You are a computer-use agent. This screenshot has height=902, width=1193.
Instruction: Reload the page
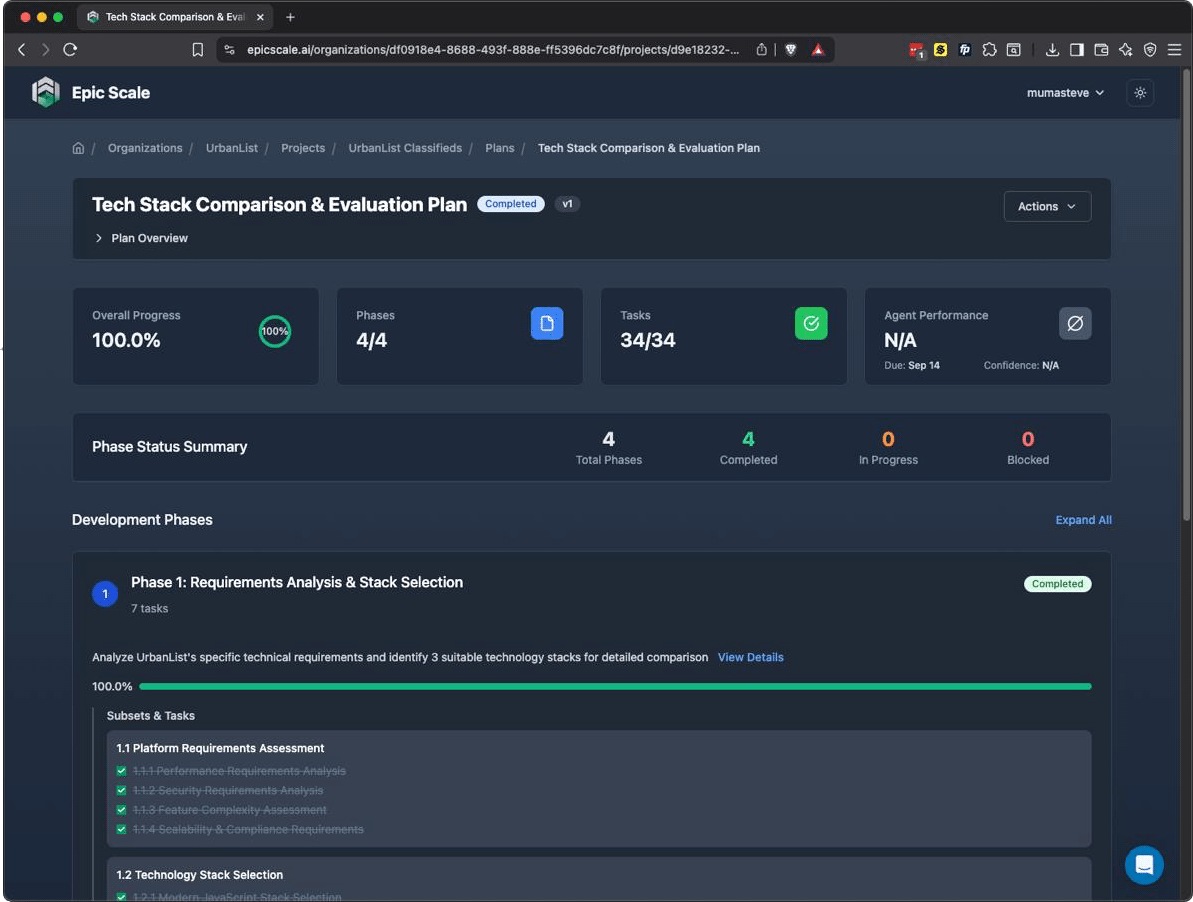click(70, 49)
